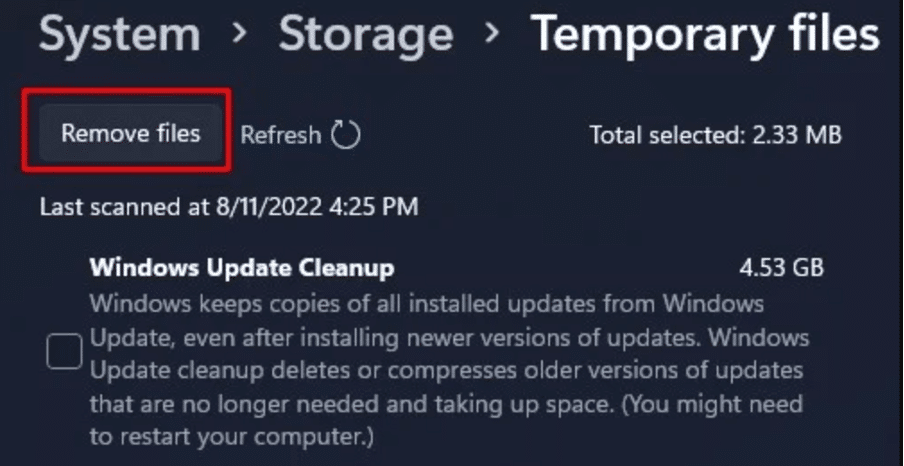Check the Windows Update Cleanup checkbox

65,351
